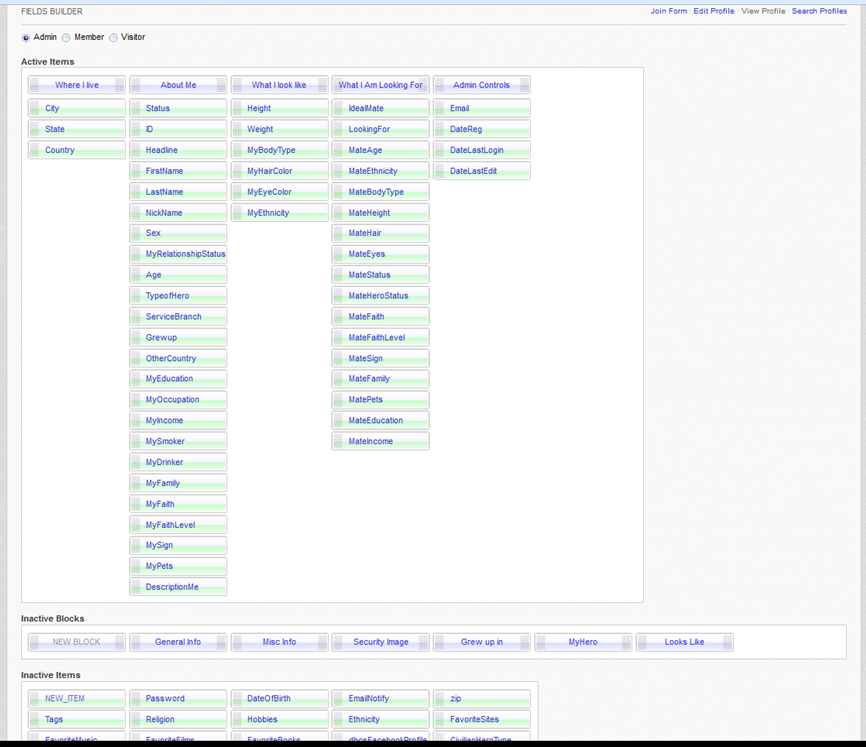Choose the Visitor radio option

[x=113, y=38]
